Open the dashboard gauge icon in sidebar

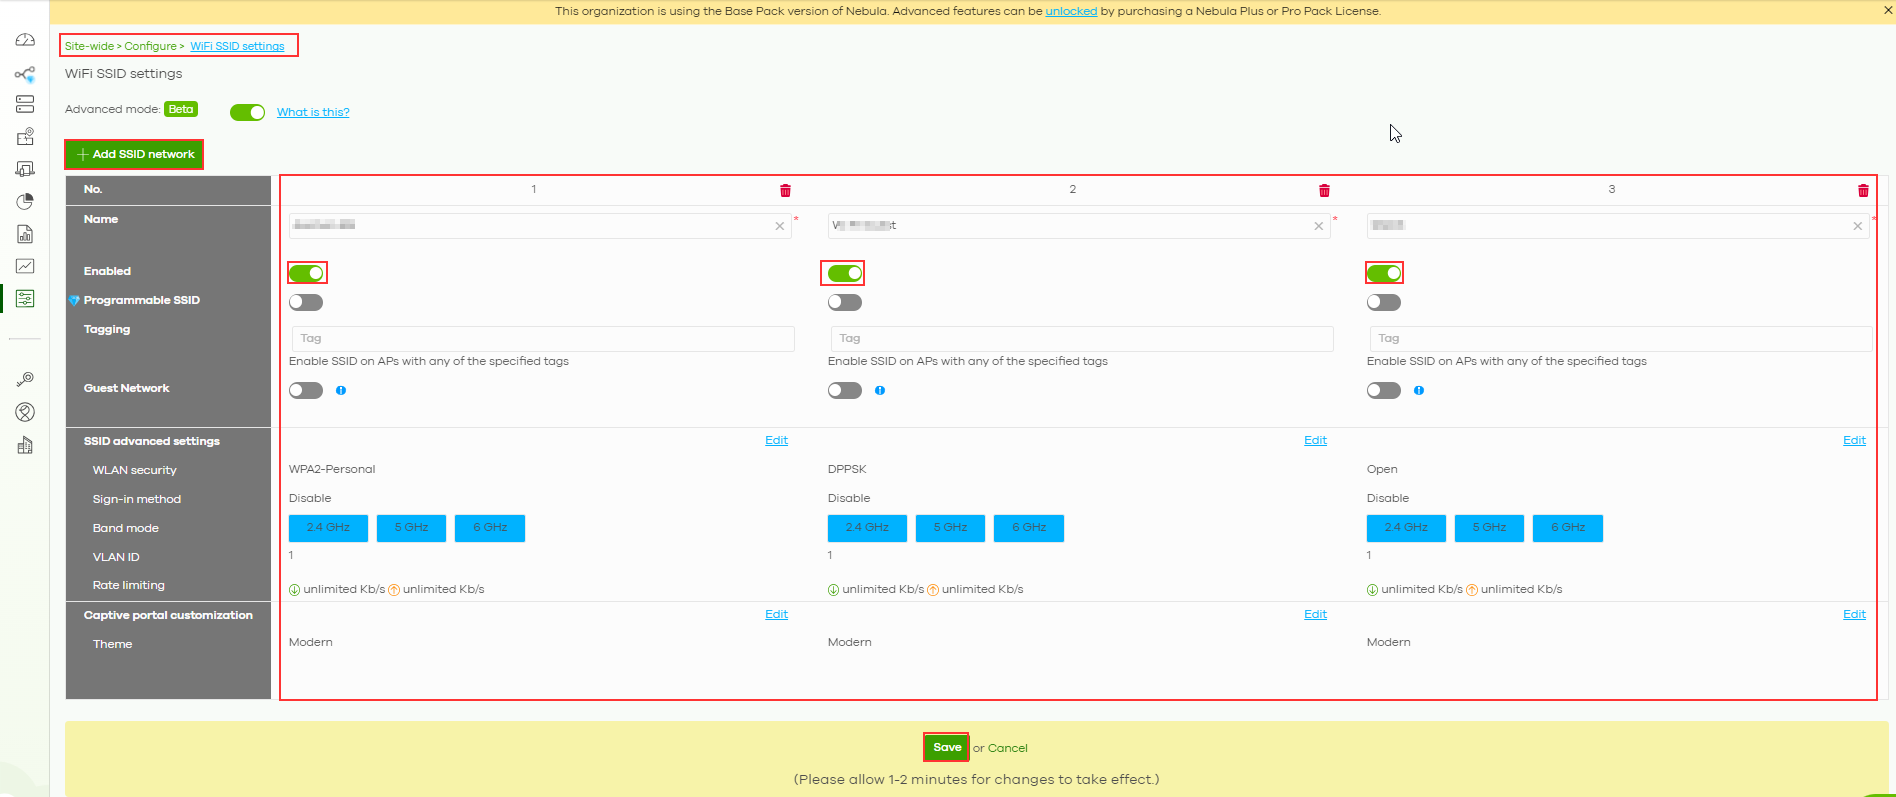click(x=25, y=40)
